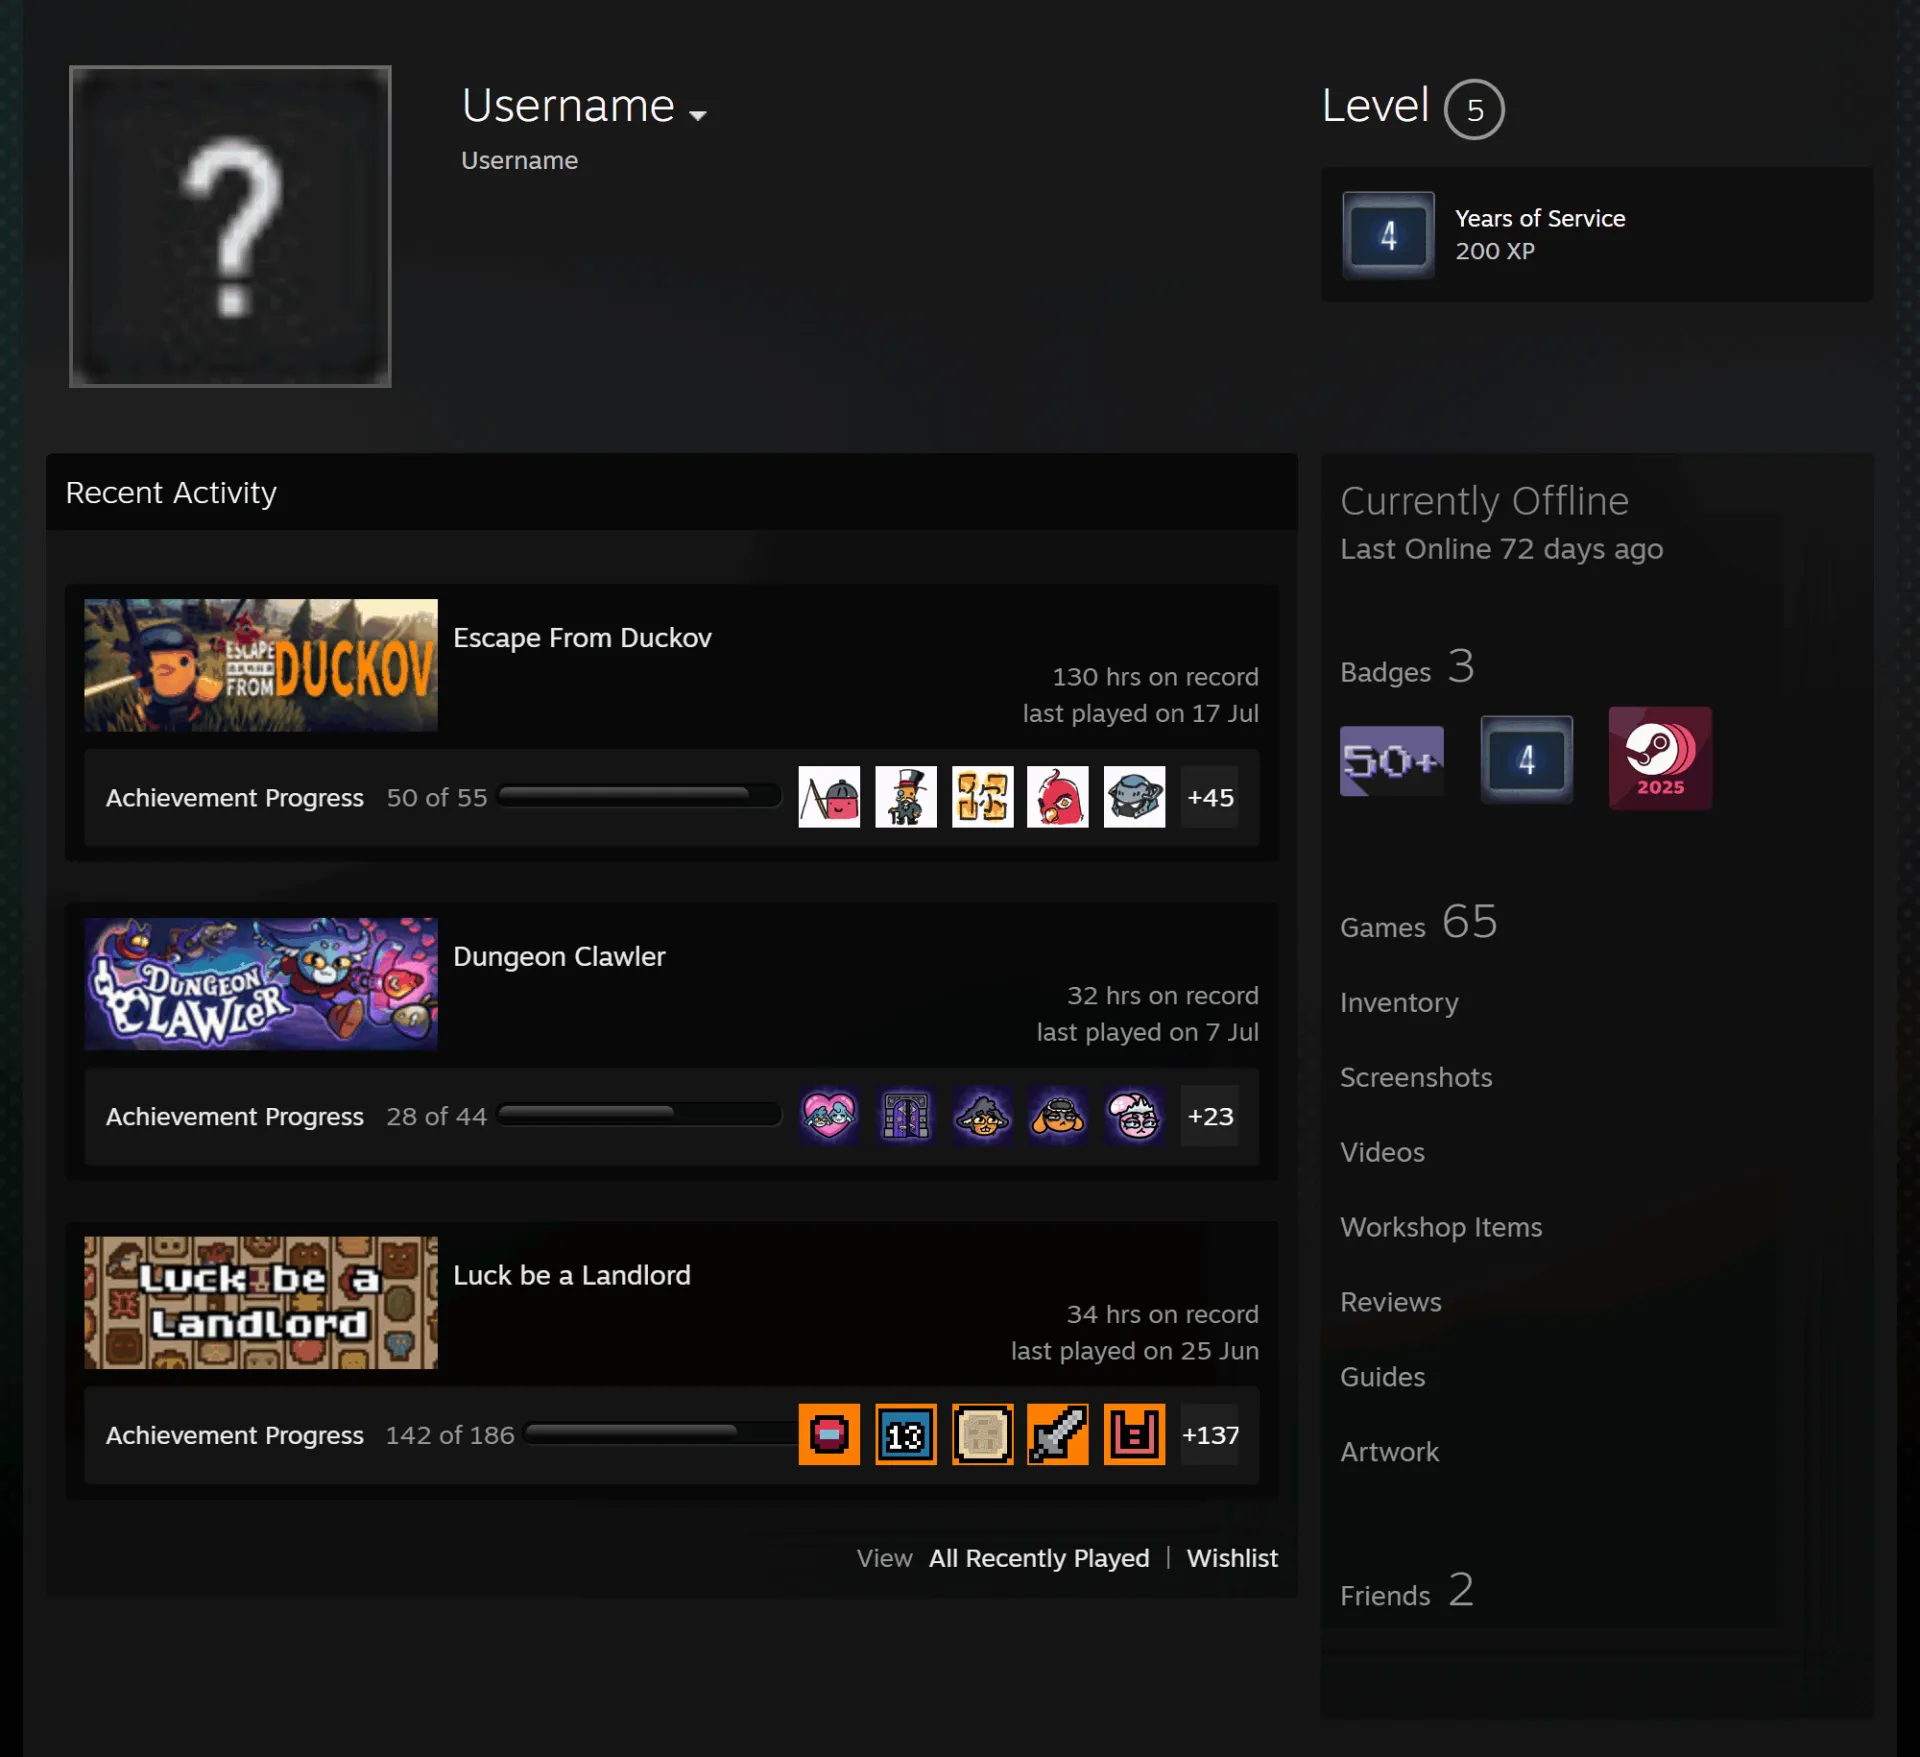Open the Friends 2 link
The image size is (1920, 1757).
click(1407, 1590)
